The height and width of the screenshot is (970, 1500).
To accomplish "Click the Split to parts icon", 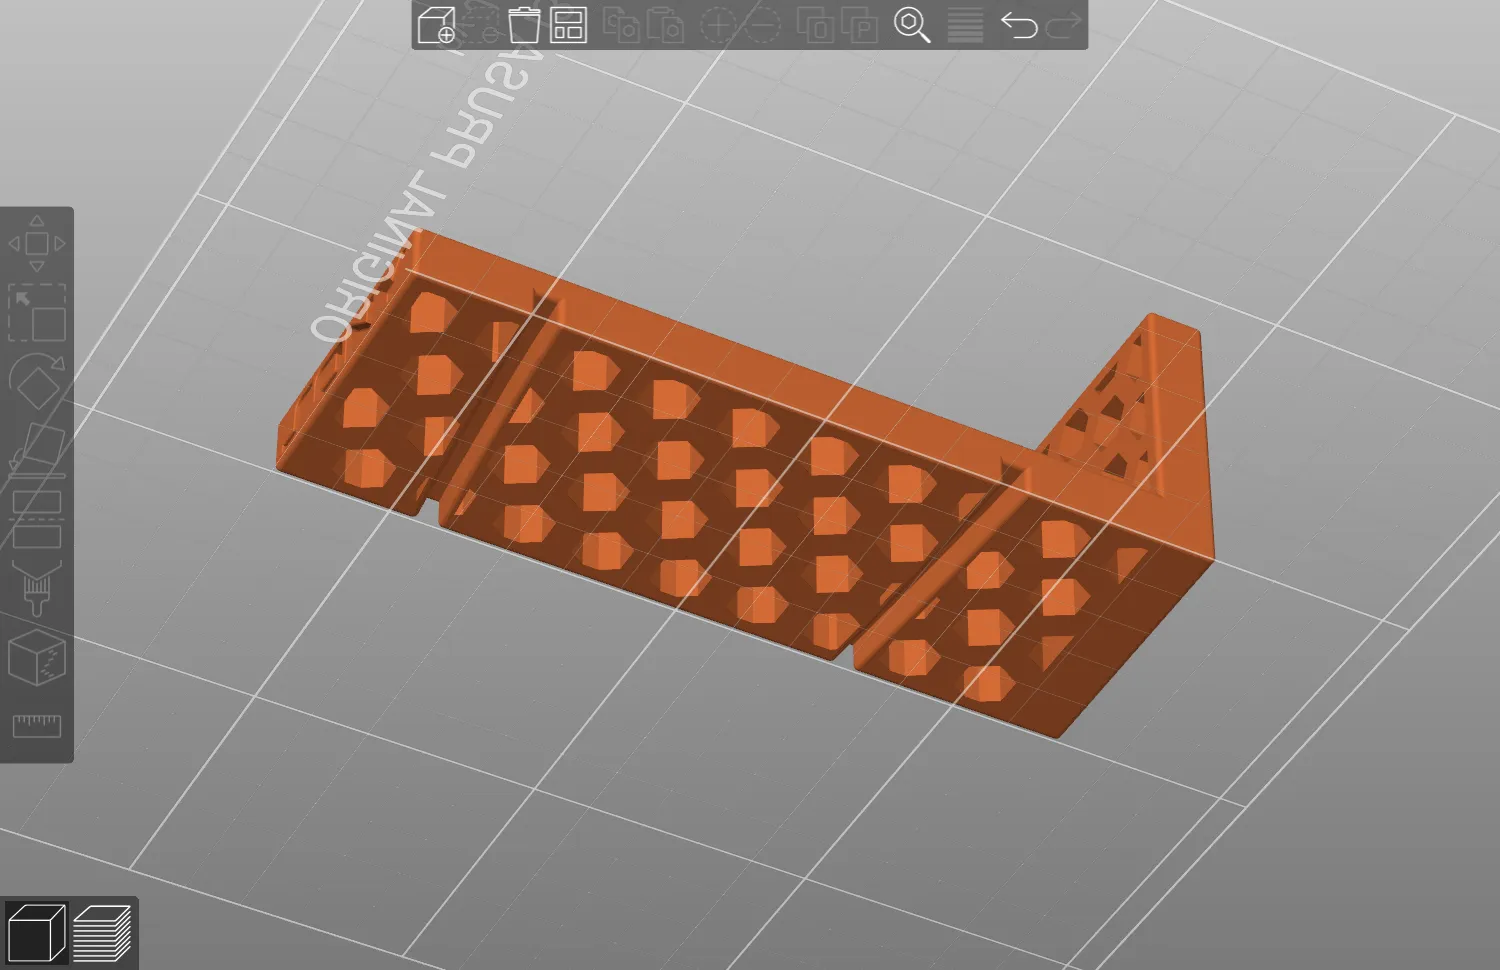I will (859, 24).
